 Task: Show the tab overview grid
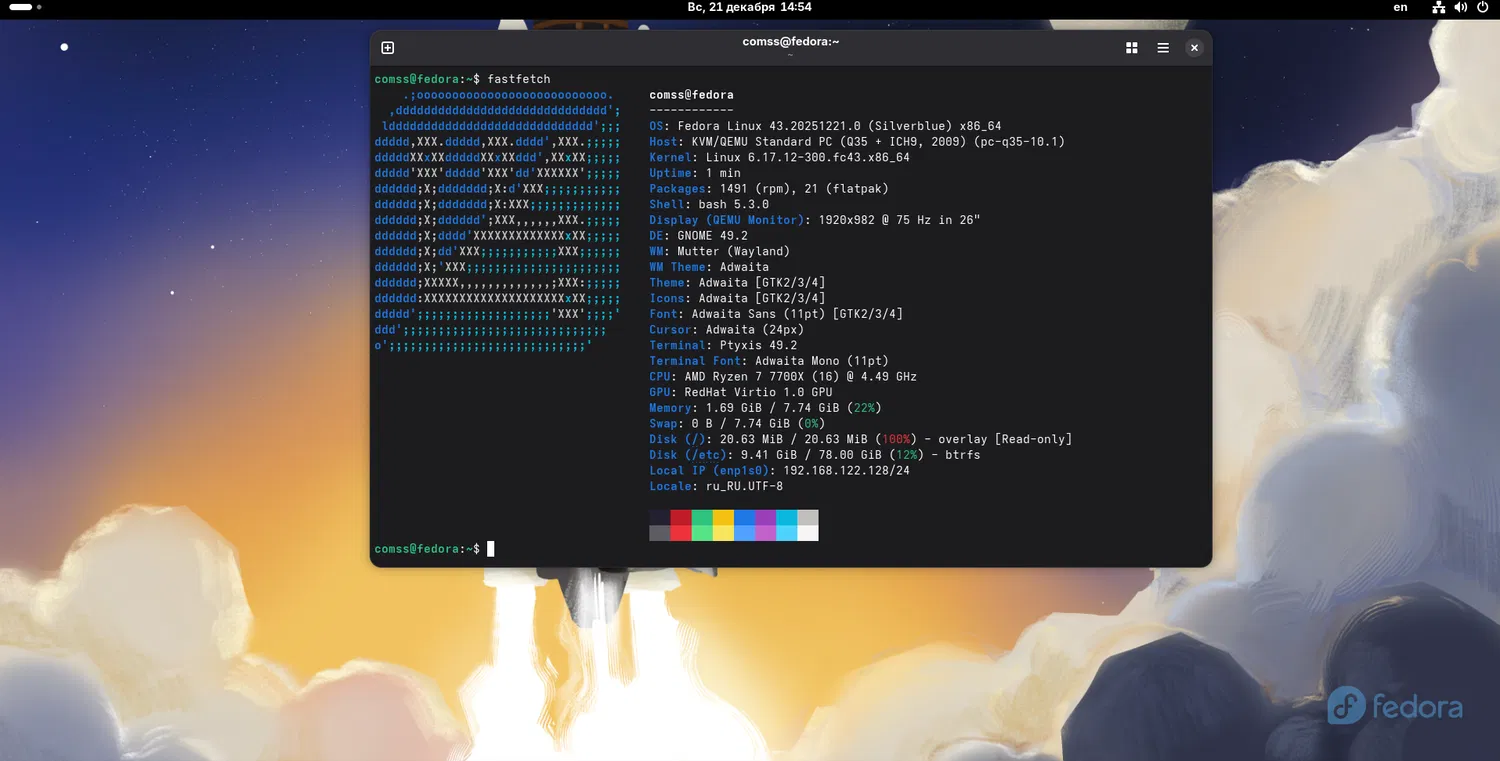tap(1132, 48)
